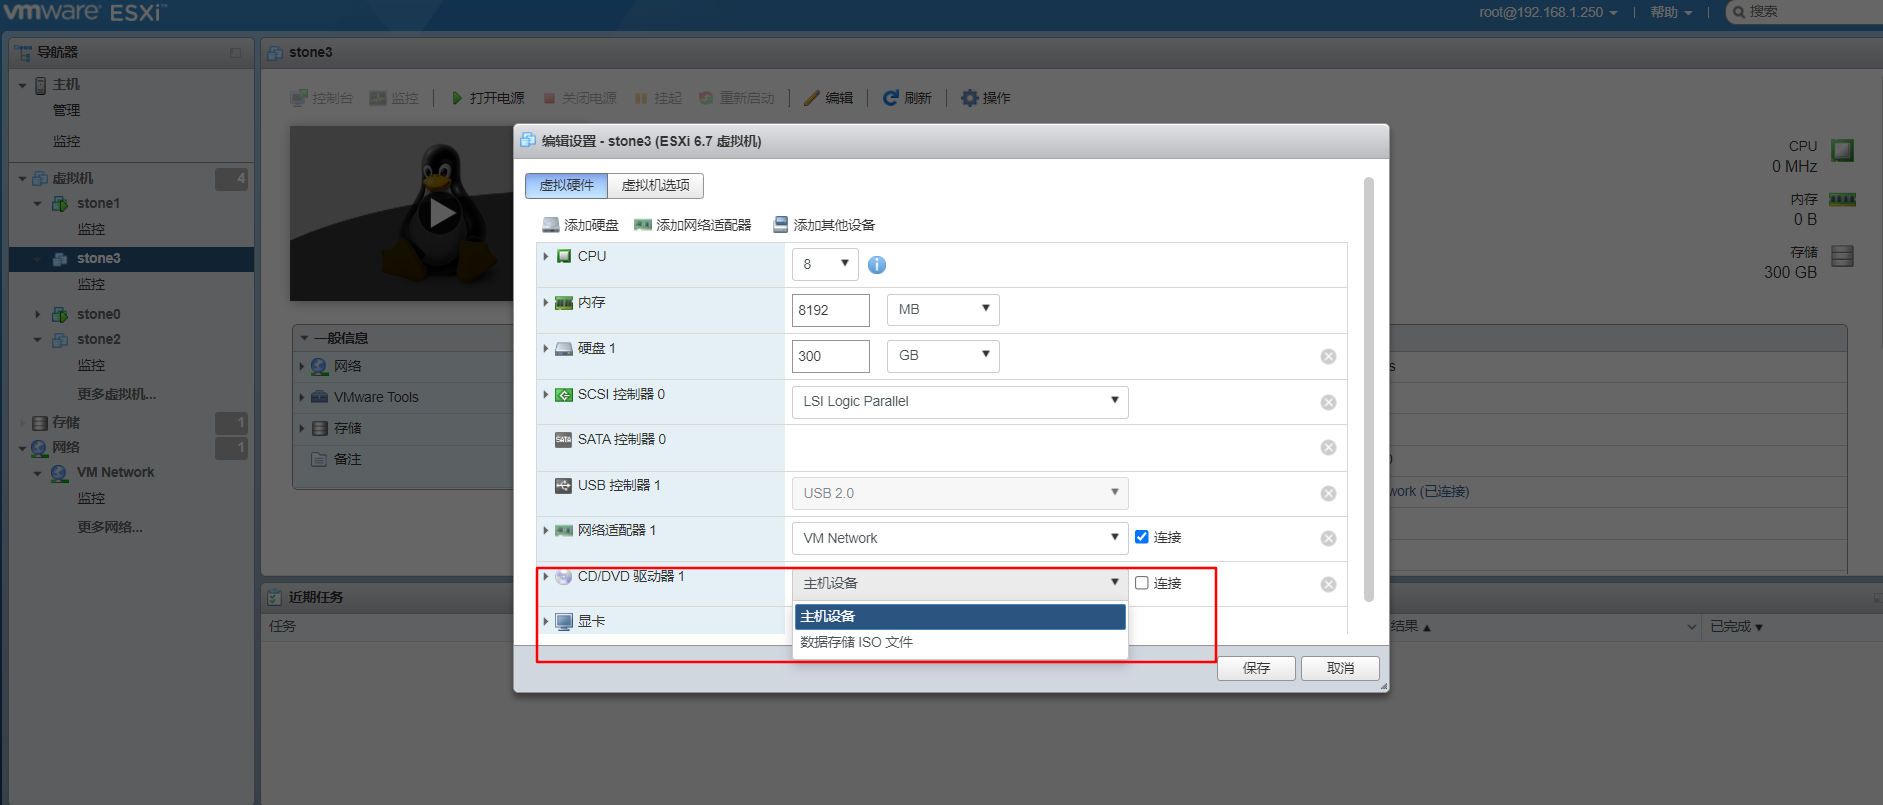Click 更多网络... in navigator
Viewport: 1883px width, 805px height.
tap(110, 528)
